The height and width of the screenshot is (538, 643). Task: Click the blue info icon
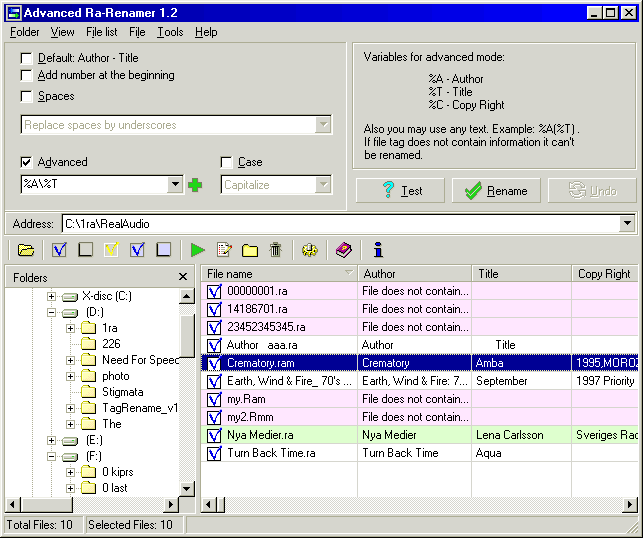[378, 250]
